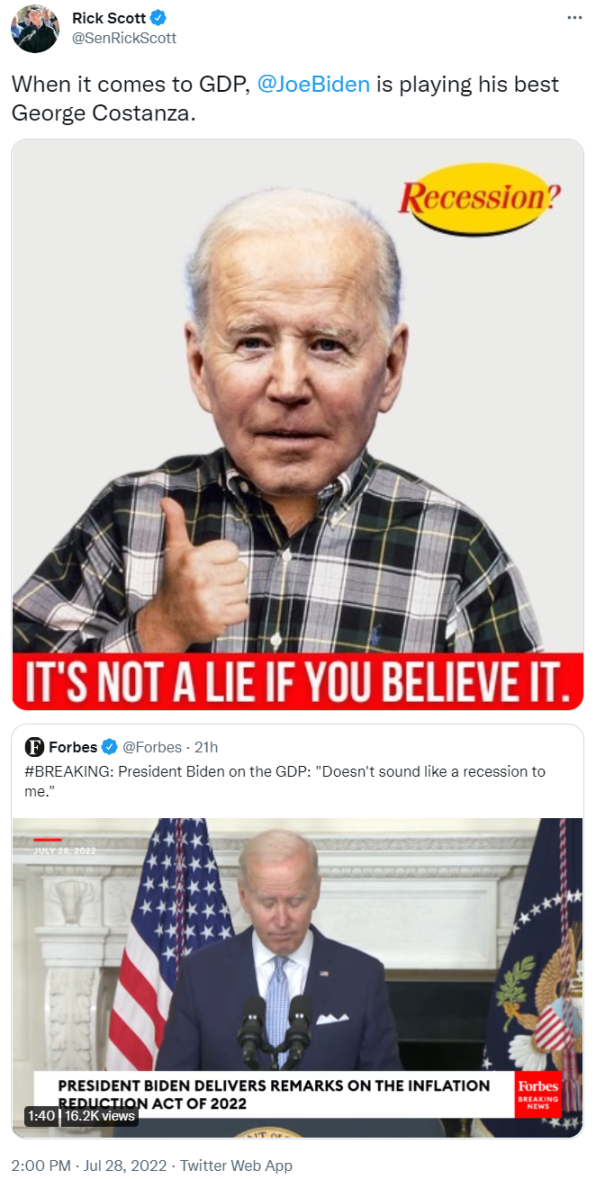Click the Twitter Web App source label
This screenshot has height=1179, width=596.
[x=237, y=1166]
